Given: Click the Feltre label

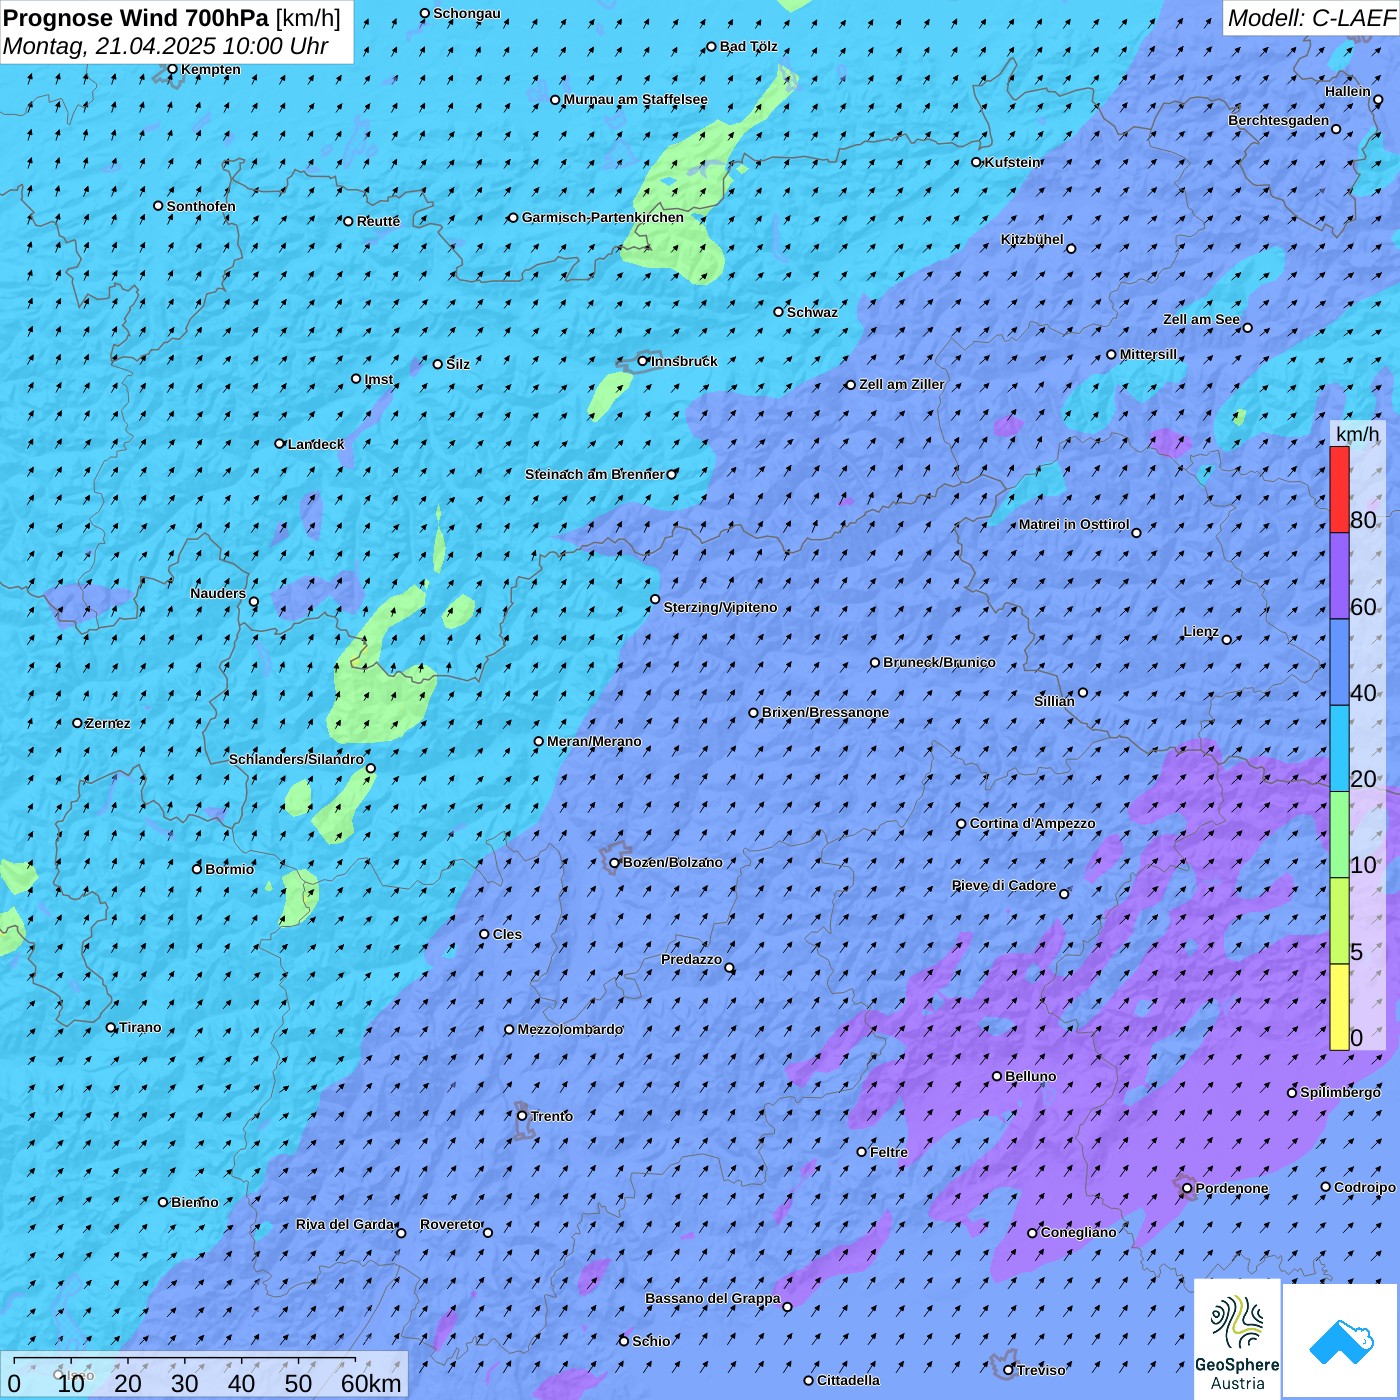Looking at the screenshot, I should [889, 1152].
